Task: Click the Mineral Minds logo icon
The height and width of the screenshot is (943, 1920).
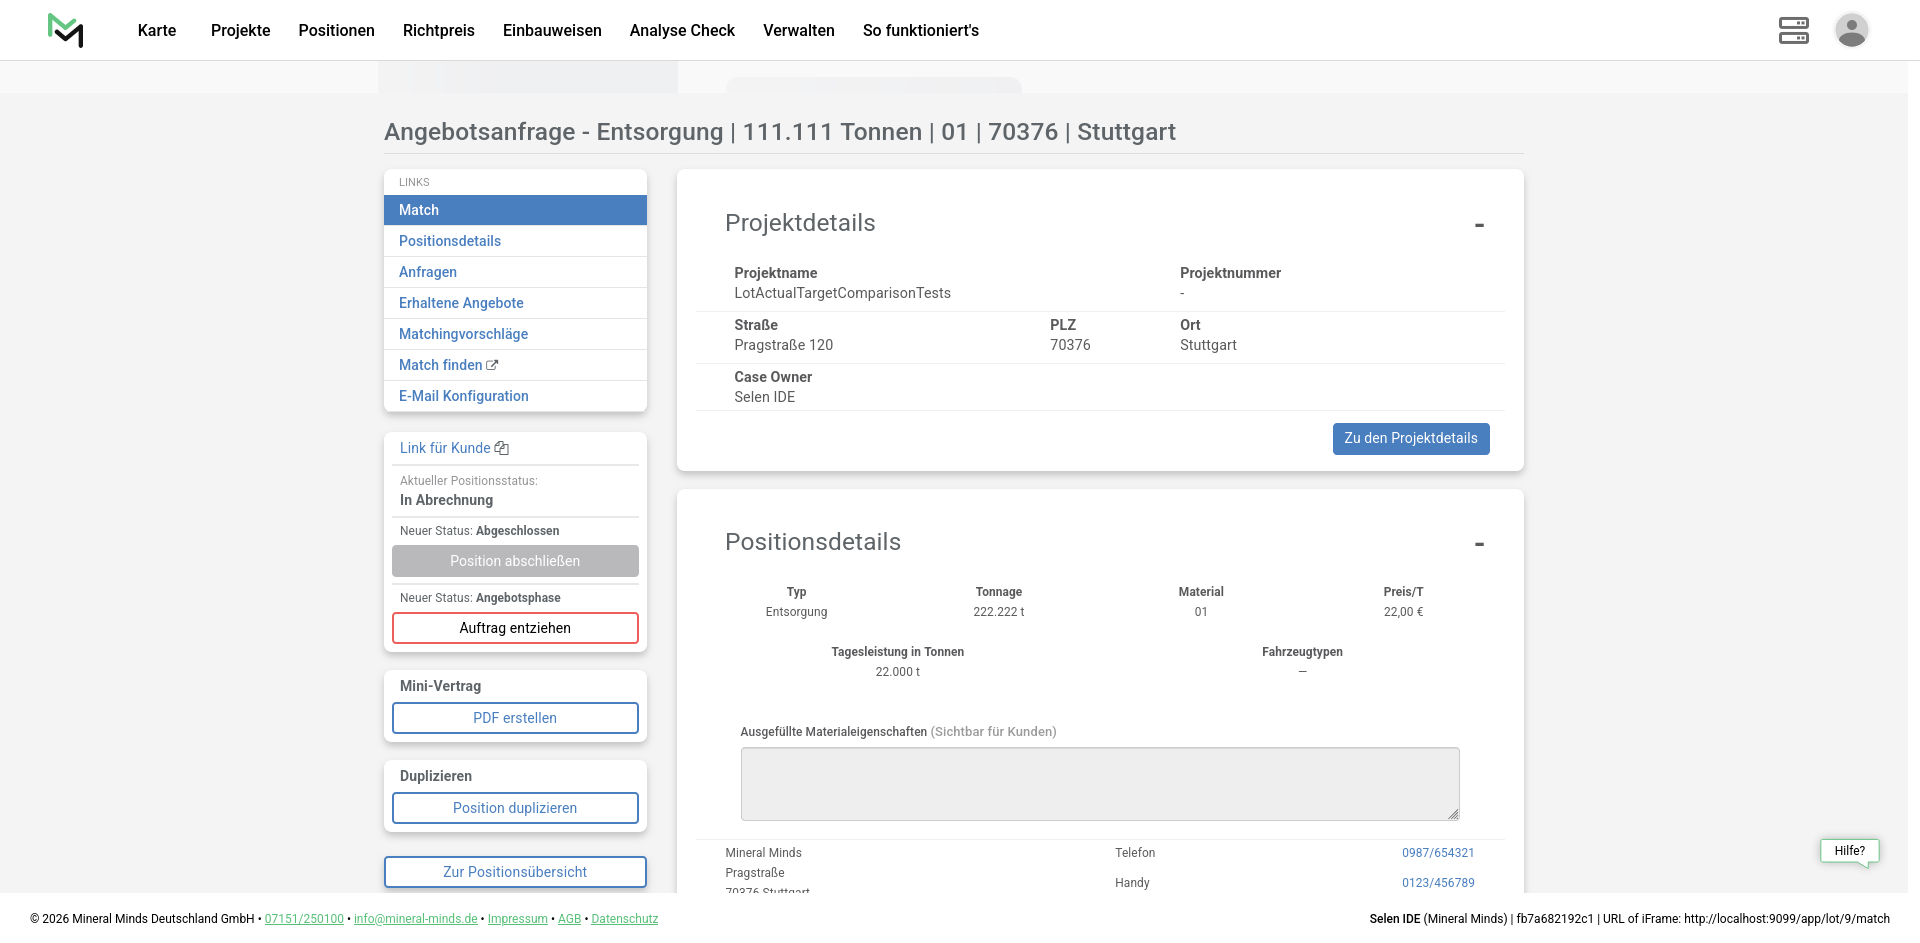Action: point(66,30)
